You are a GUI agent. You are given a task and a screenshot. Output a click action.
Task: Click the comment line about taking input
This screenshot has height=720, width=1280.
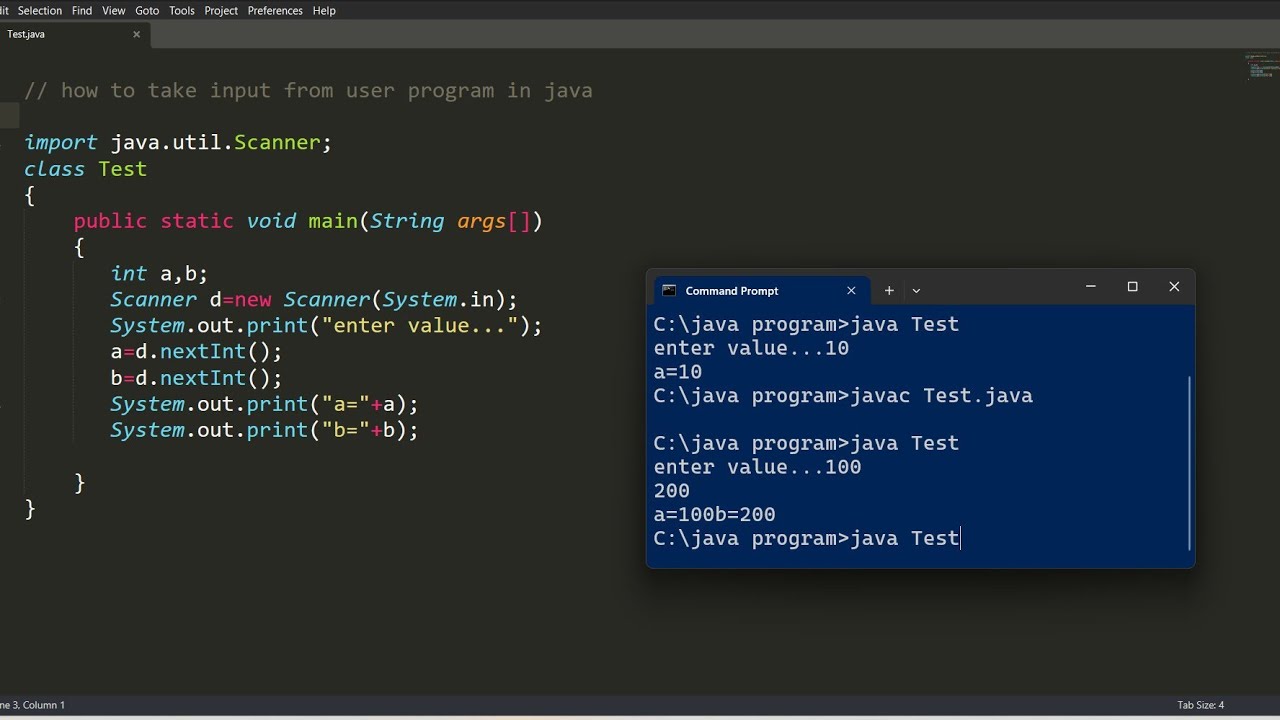[308, 91]
